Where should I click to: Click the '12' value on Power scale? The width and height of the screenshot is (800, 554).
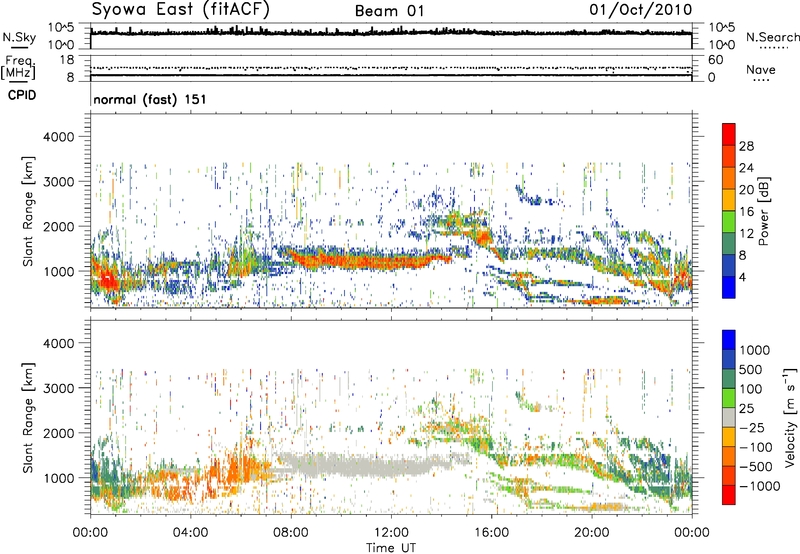point(746,234)
